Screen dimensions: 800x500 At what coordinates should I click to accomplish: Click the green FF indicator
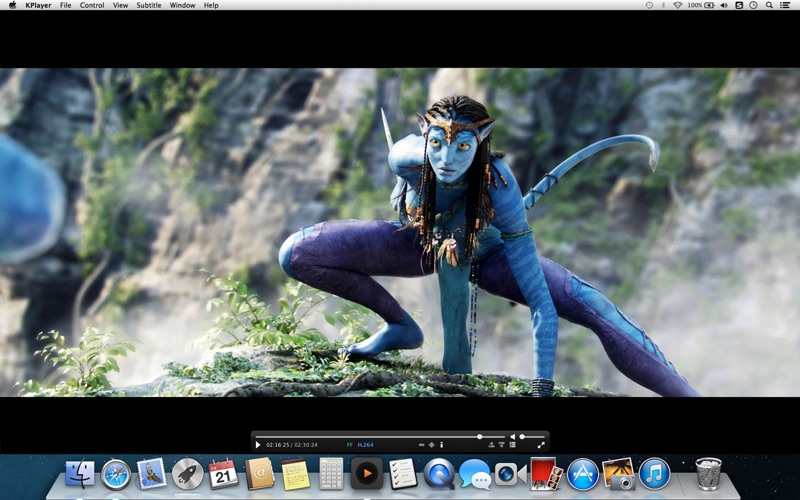[349, 445]
